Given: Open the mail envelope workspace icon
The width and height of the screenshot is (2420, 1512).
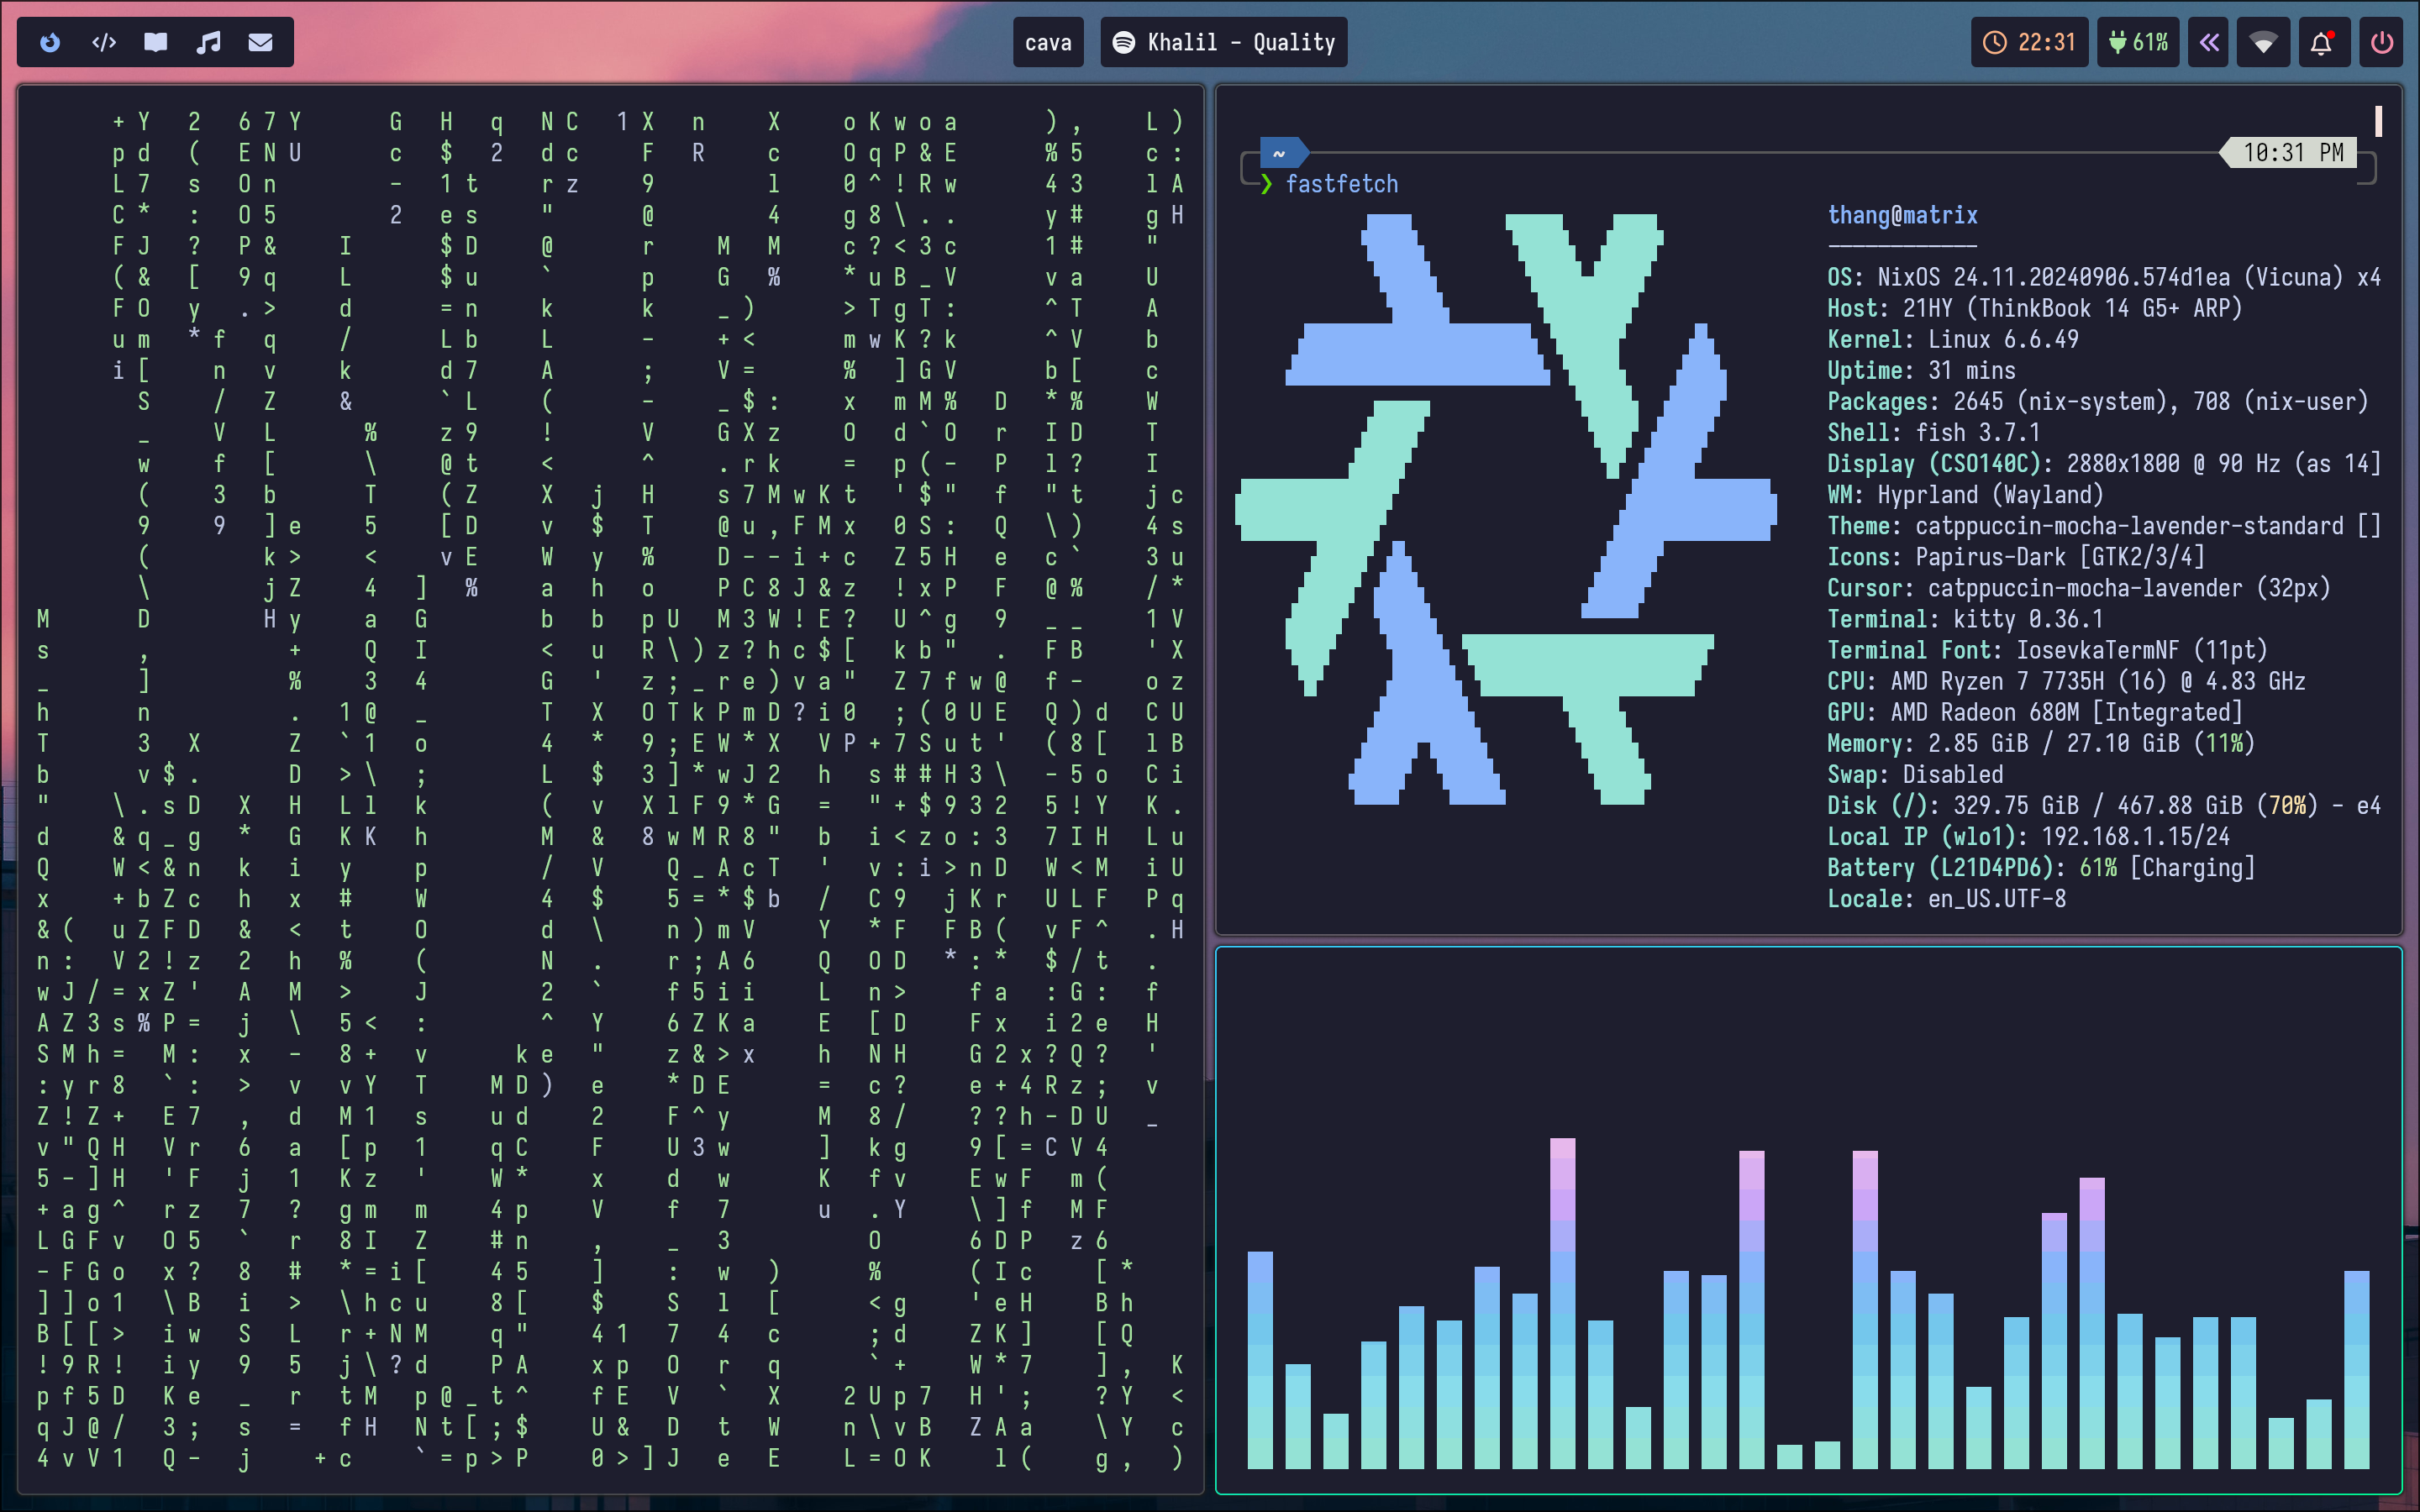Looking at the screenshot, I should [260, 42].
